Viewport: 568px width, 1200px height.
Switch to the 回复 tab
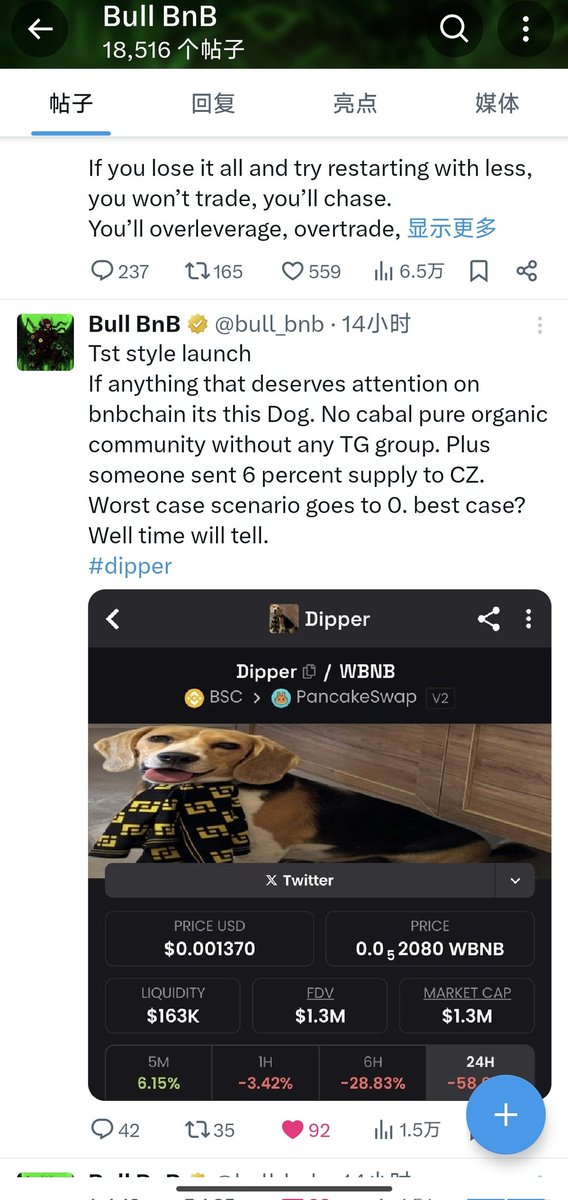click(213, 103)
